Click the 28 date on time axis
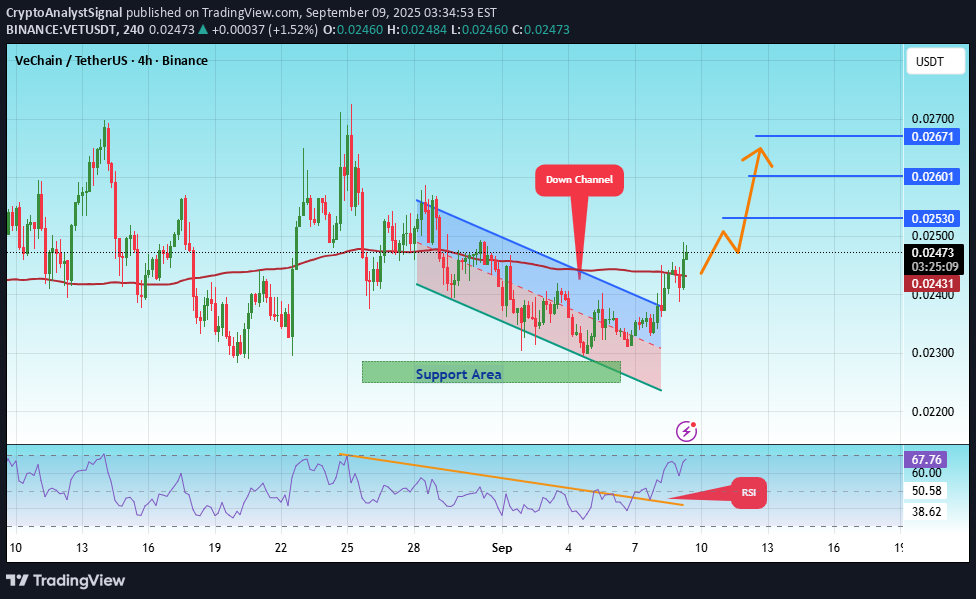The width and height of the screenshot is (976, 599). tap(414, 548)
